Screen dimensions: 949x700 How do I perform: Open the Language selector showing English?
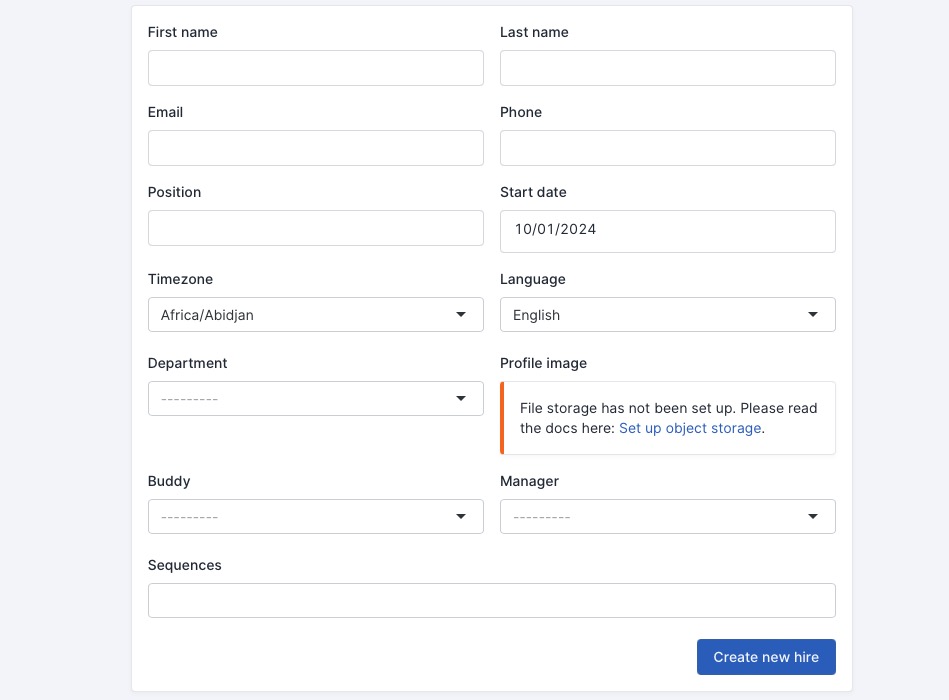[x=650, y=314]
